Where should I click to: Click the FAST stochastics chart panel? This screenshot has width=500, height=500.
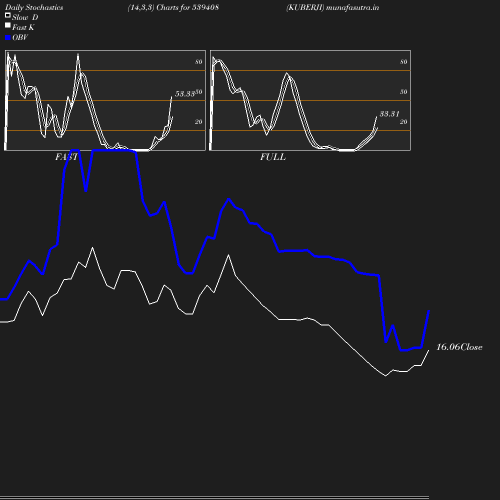[x=105, y=100]
